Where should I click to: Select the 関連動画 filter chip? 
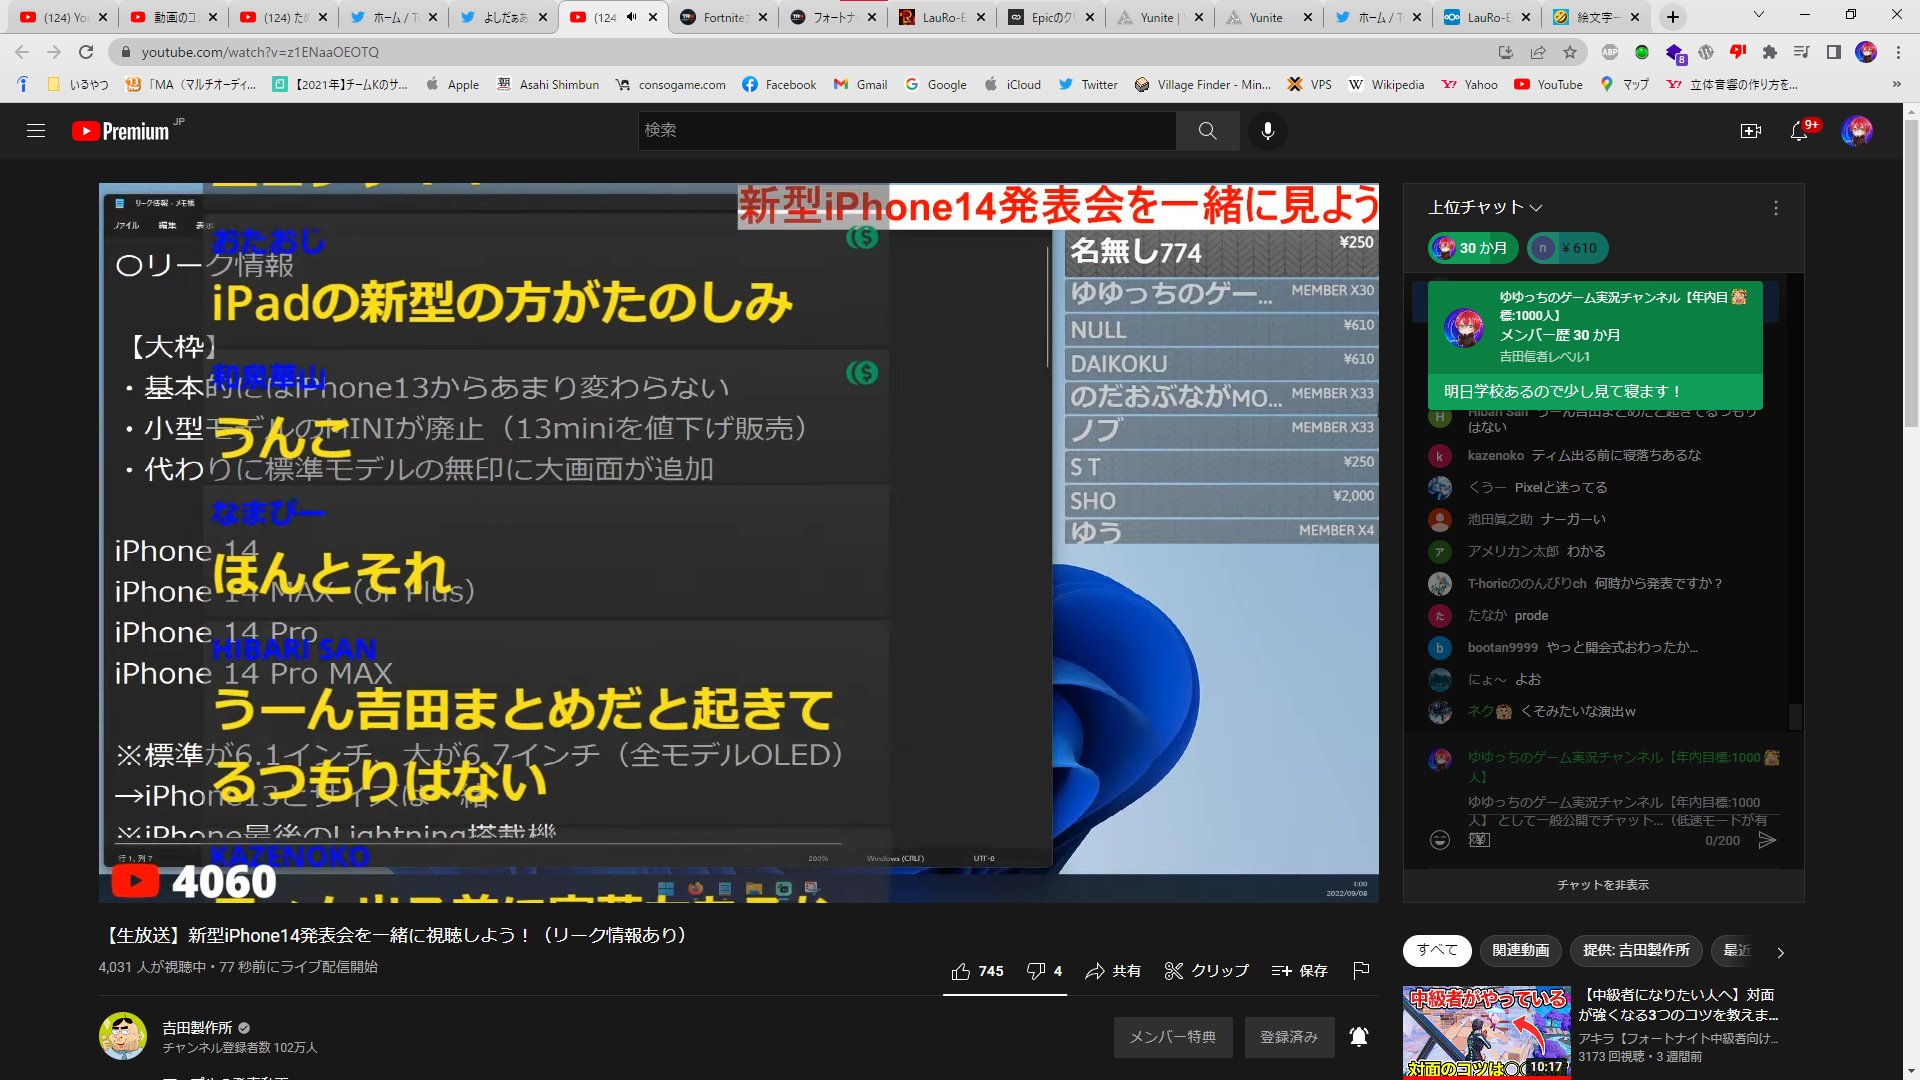[x=1520, y=950]
